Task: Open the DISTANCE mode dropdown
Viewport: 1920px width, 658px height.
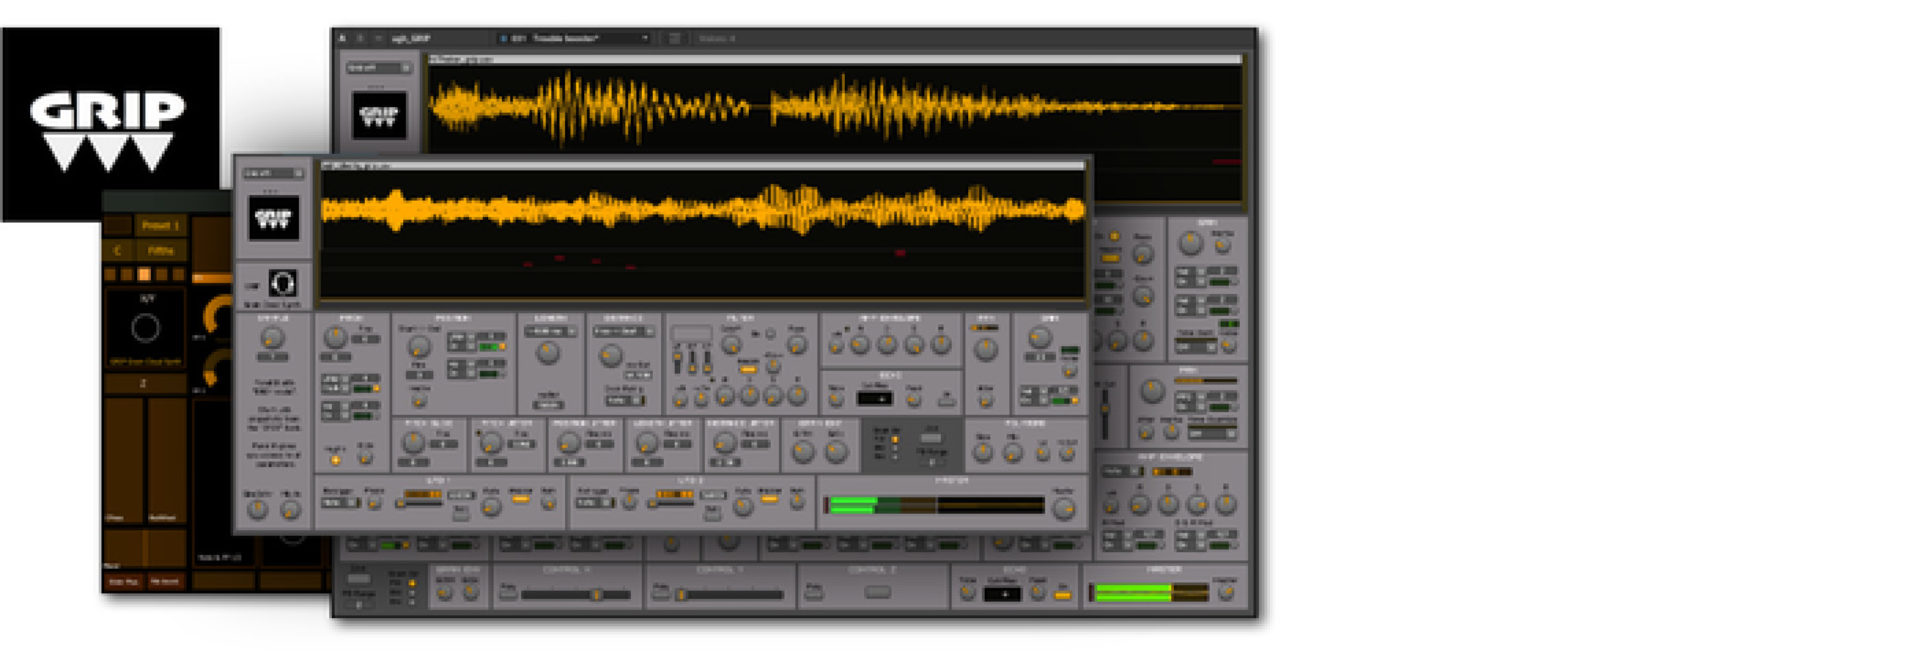Action: pyautogui.click(x=624, y=331)
